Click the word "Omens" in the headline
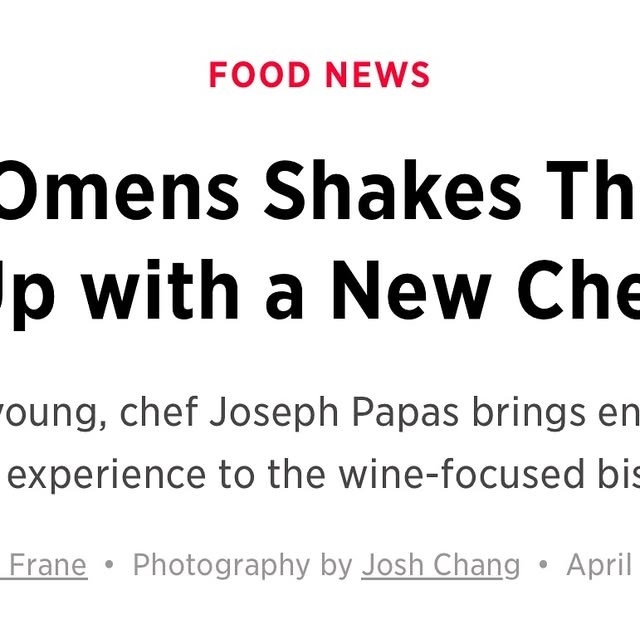Screen dimensions: 640x639 pyautogui.click(x=118, y=192)
